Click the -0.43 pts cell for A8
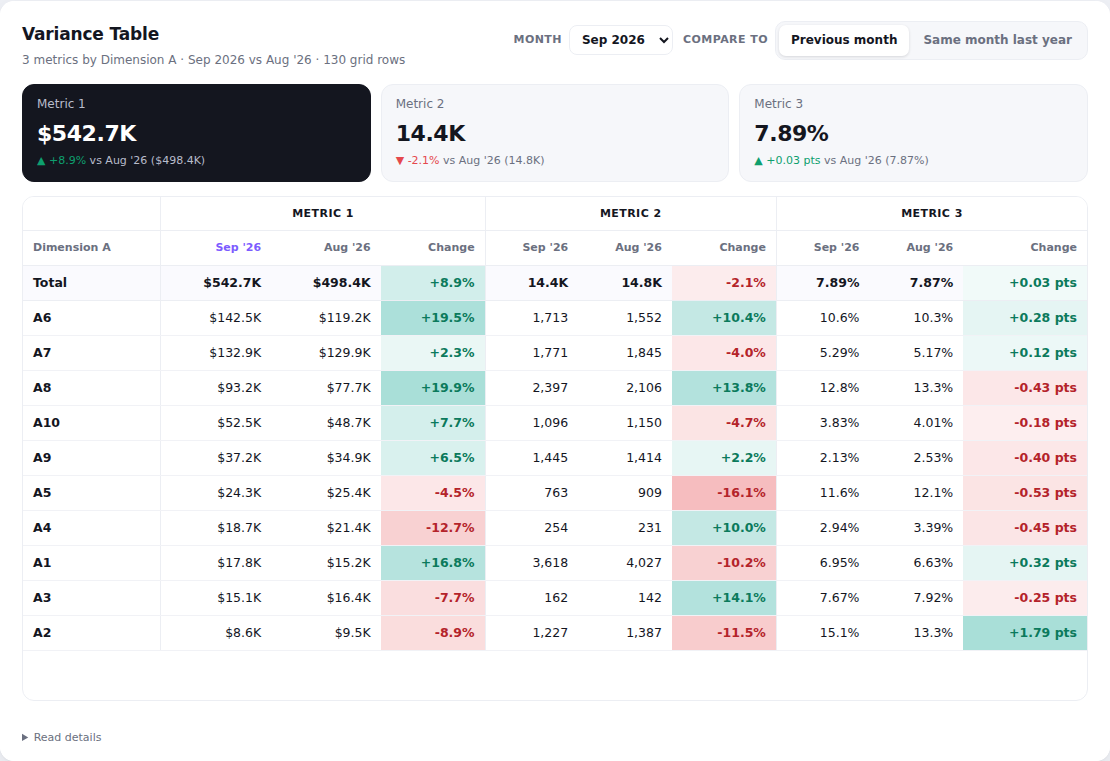The image size is (1110, 761). click(x=1025, y=388)
